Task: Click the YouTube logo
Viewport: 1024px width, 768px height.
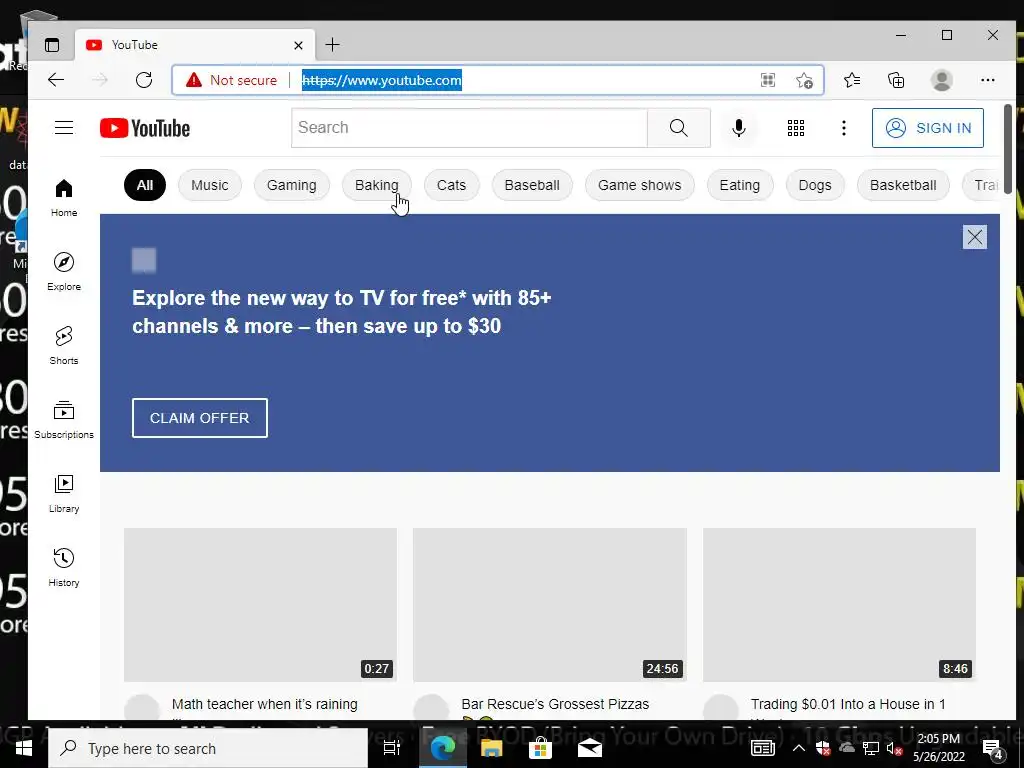Action: click(x=145, y=128)
